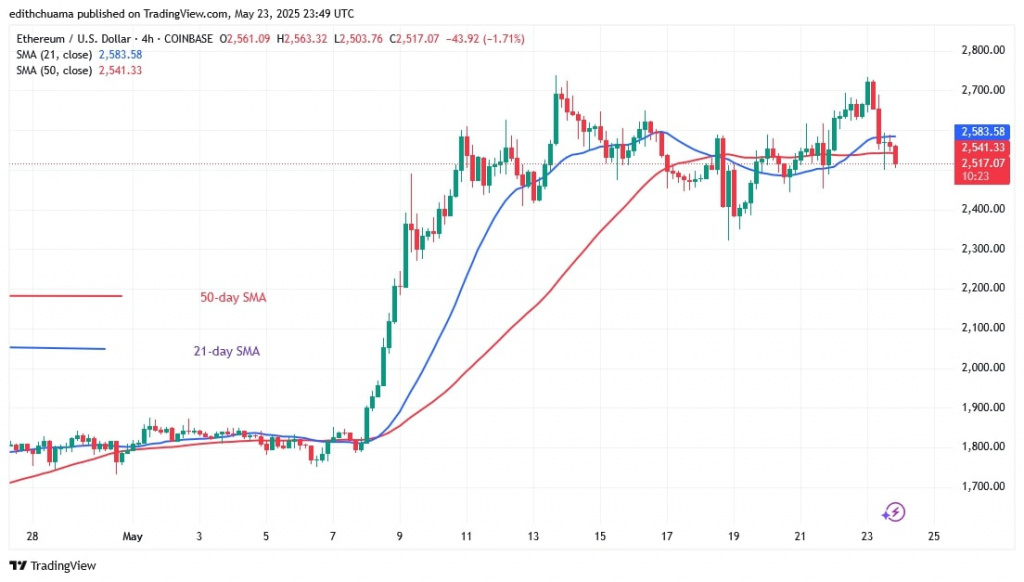Click the blue 2,583.58 price label
The image size is (1024, 582).
point(981,131)
